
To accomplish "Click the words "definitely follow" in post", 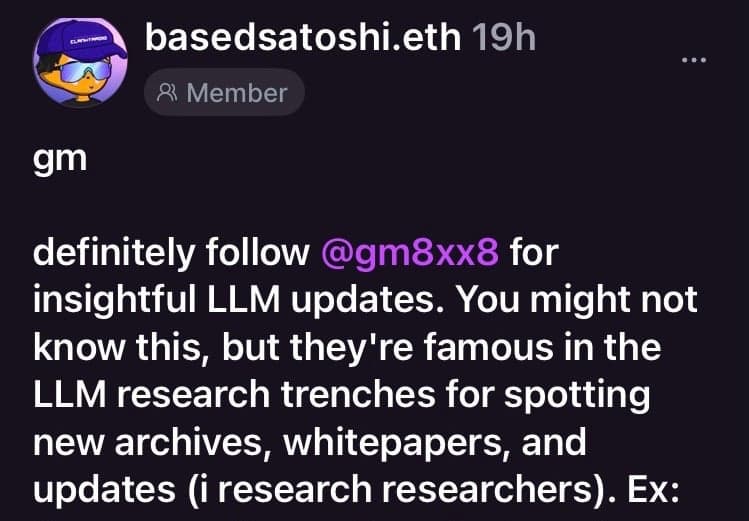I will (x=172, y=254).
